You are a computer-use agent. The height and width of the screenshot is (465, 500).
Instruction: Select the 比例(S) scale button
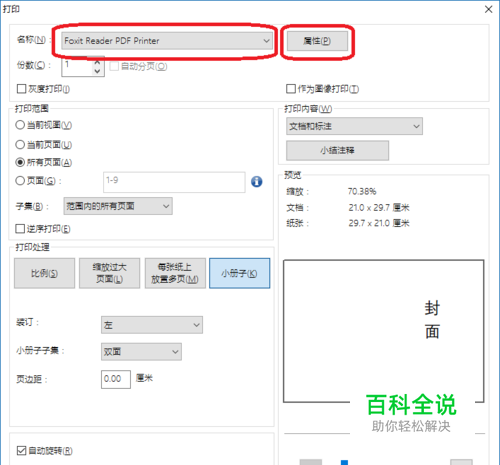click(x=44, y=273)
